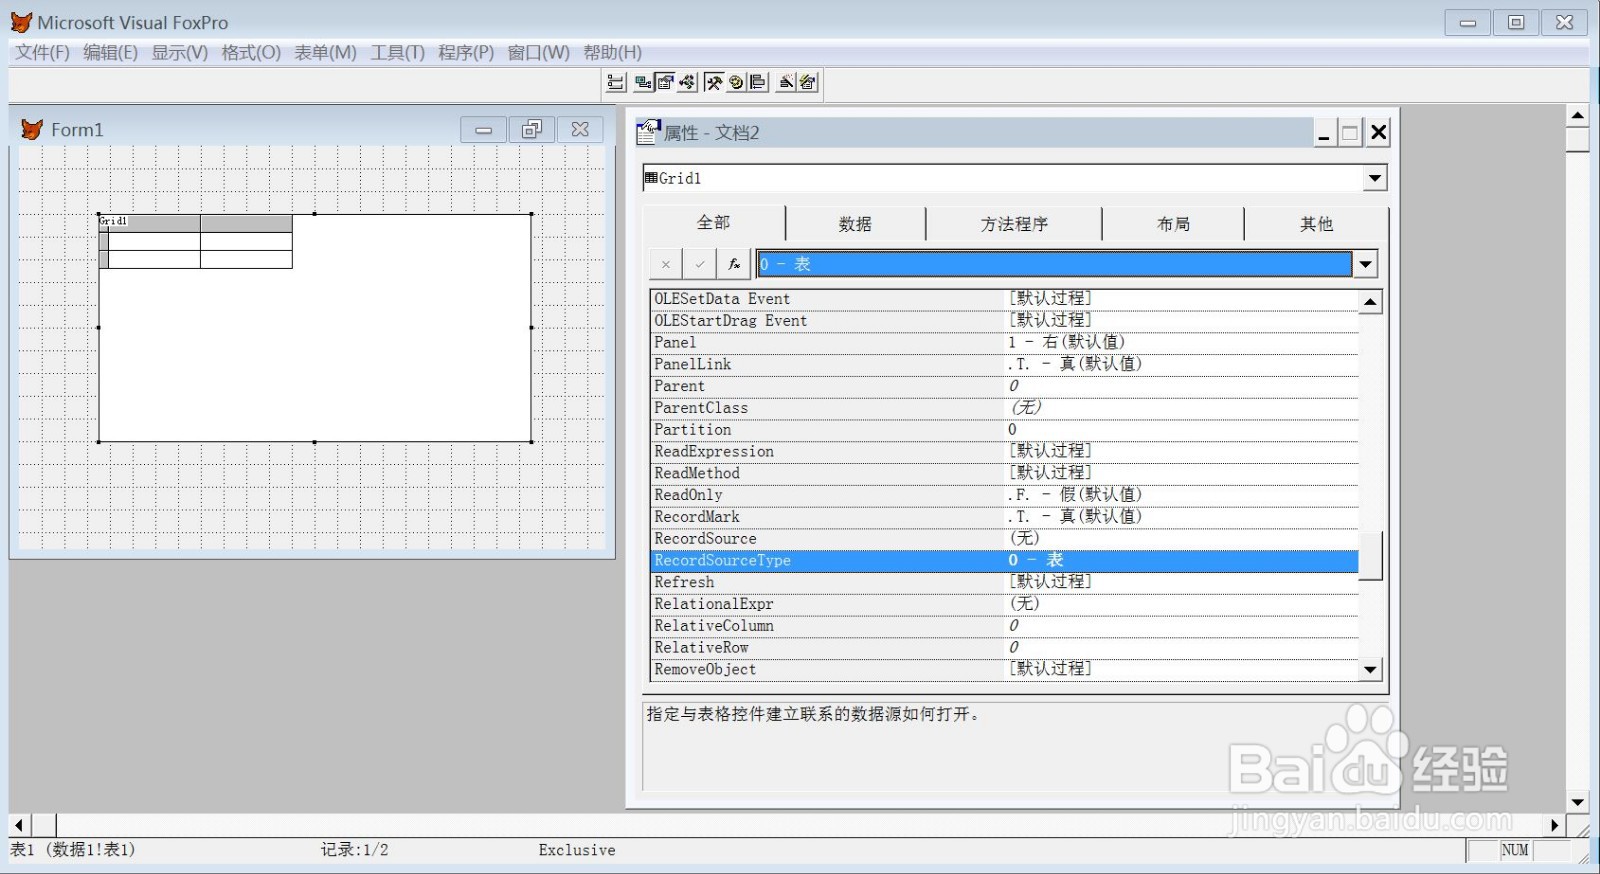Select the RelativeRow property row
Screen dimensions: 1600x874
point(1004,648)
